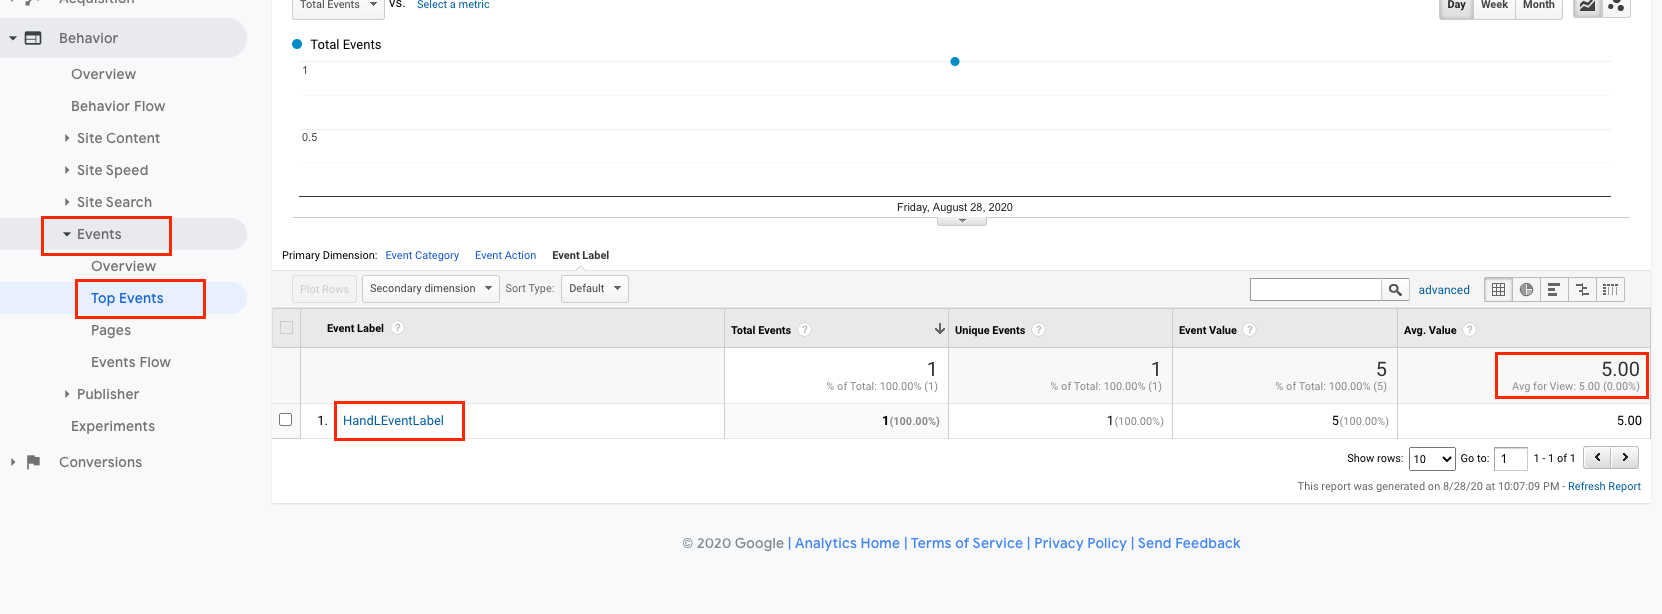Set the graph interval to Week
Viewport: 1662px width, 614px height.
tap(1494, 6)
